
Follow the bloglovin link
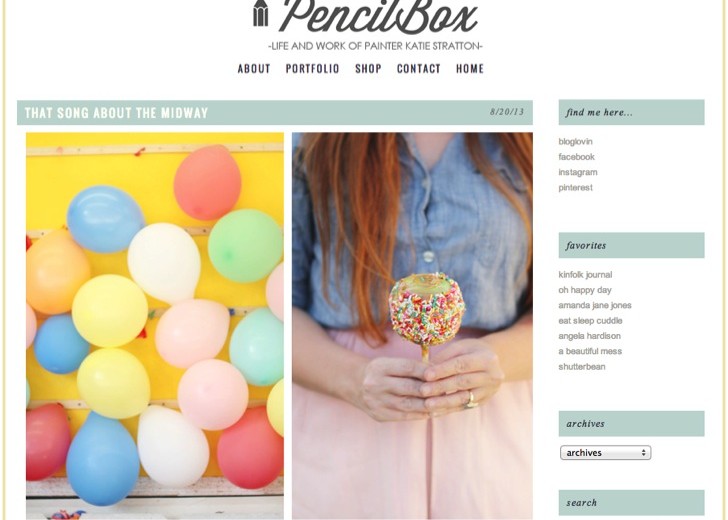point(575,142)
